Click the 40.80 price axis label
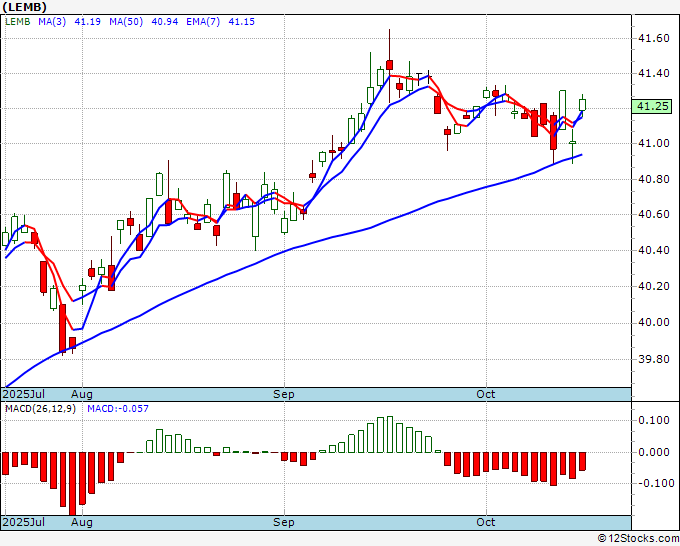This screenshot has height=546, width=680. (x=654, y=179)
